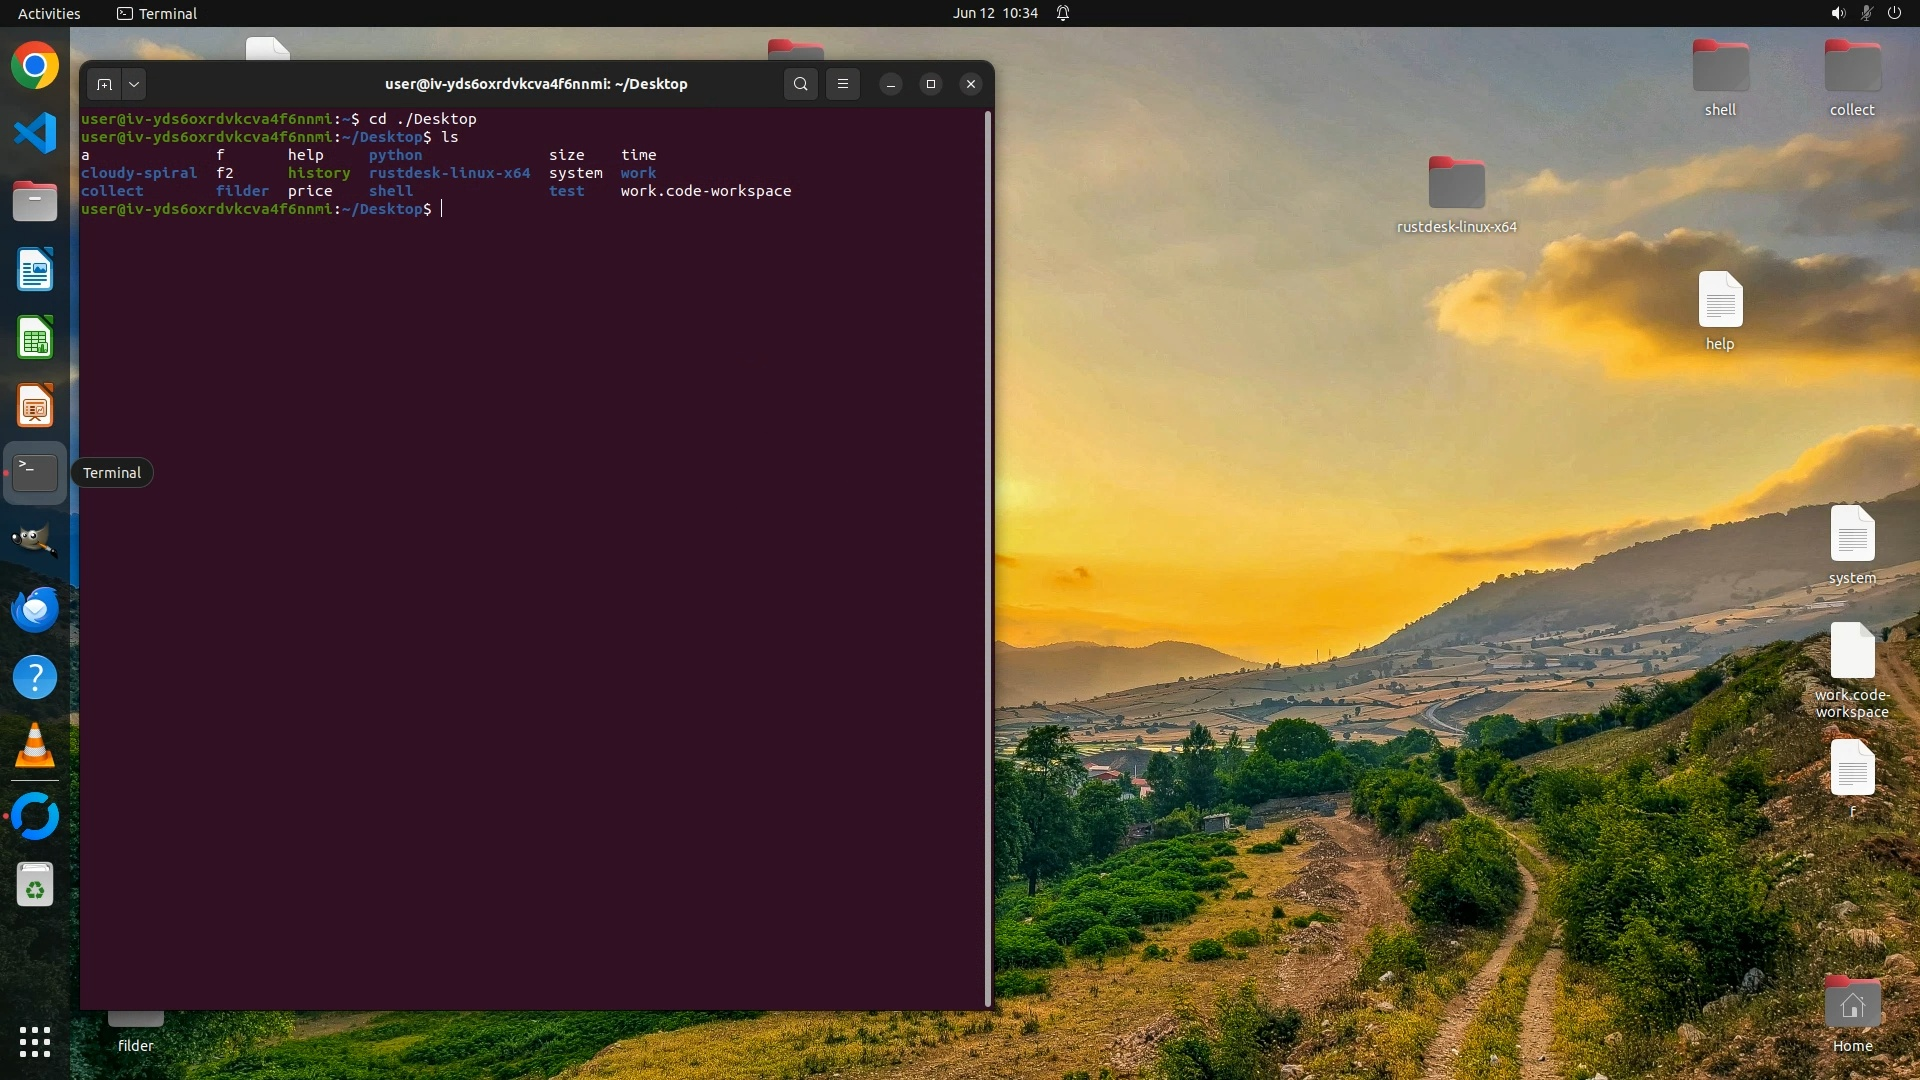The width and height of the screenshot is (1920, 1080).
Task: Open Thunderbird mail client
Action: (35, 609)
